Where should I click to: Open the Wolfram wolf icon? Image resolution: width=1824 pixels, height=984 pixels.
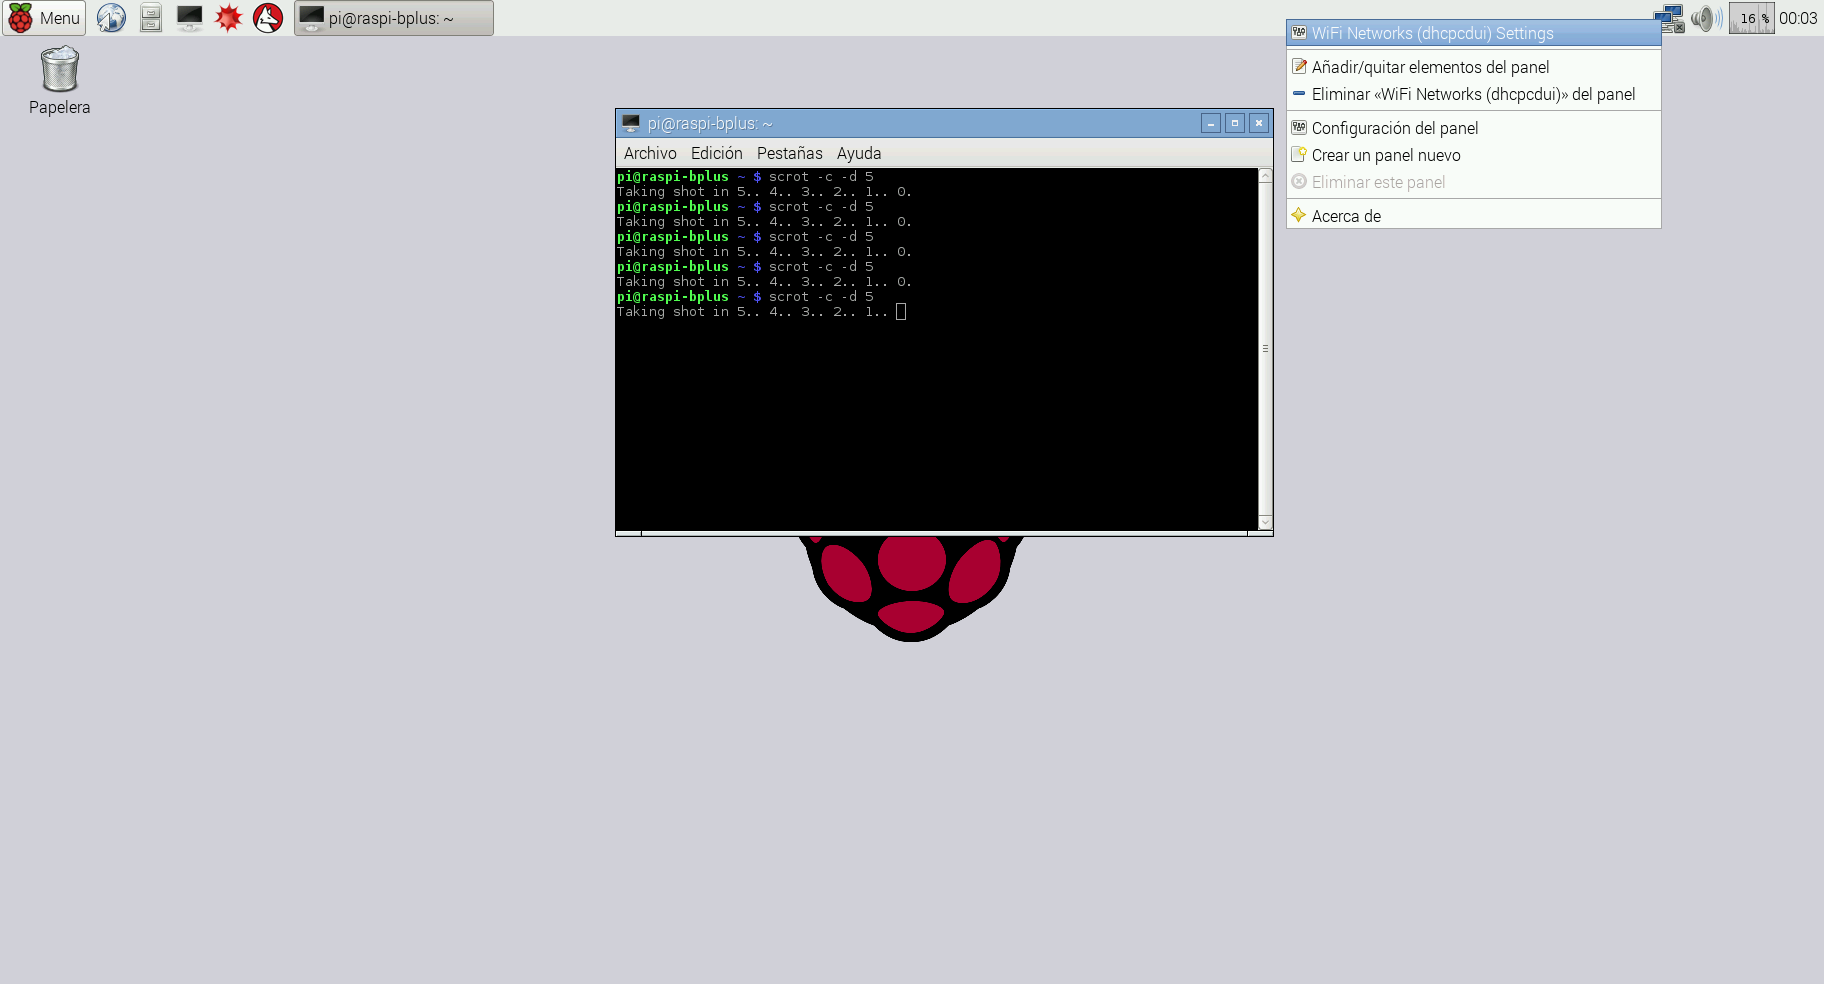268,18
